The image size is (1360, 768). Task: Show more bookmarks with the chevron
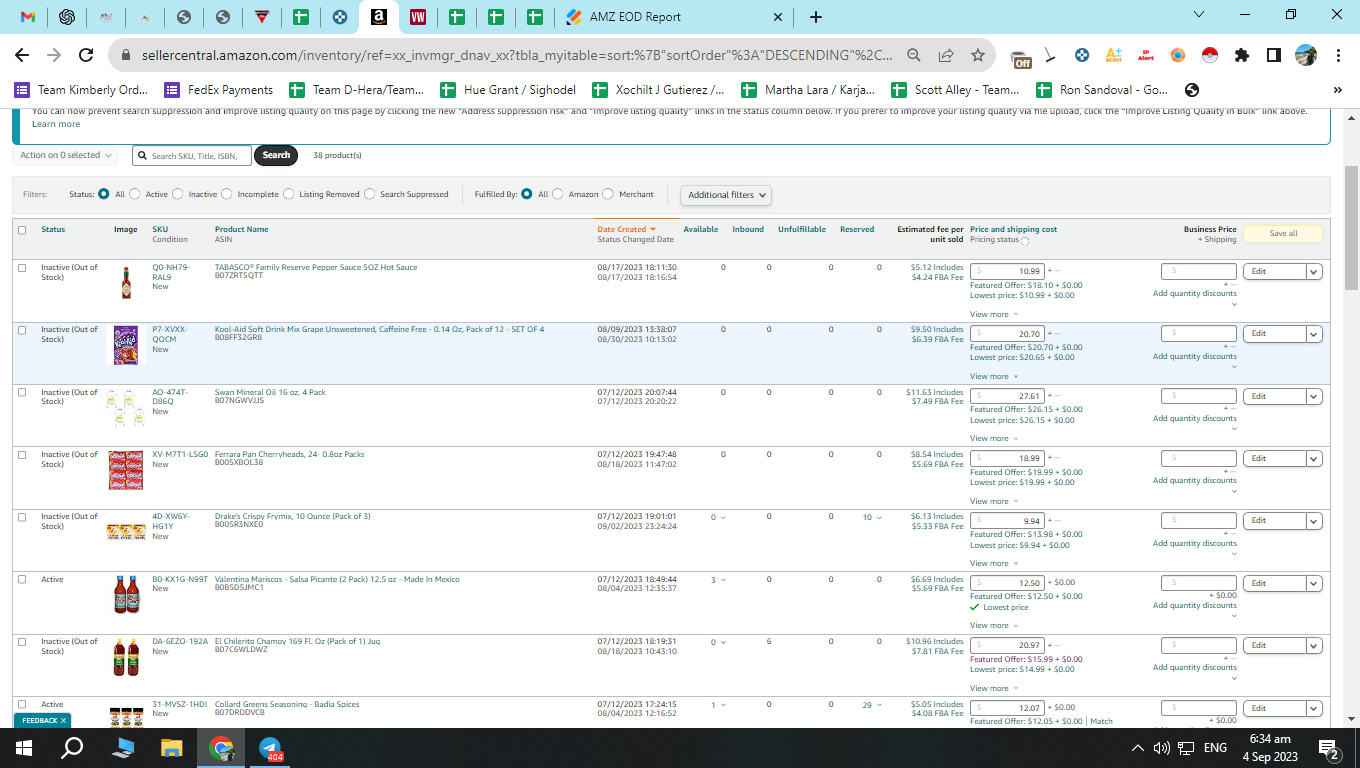pyautogui.click(x=1338, y=90)
